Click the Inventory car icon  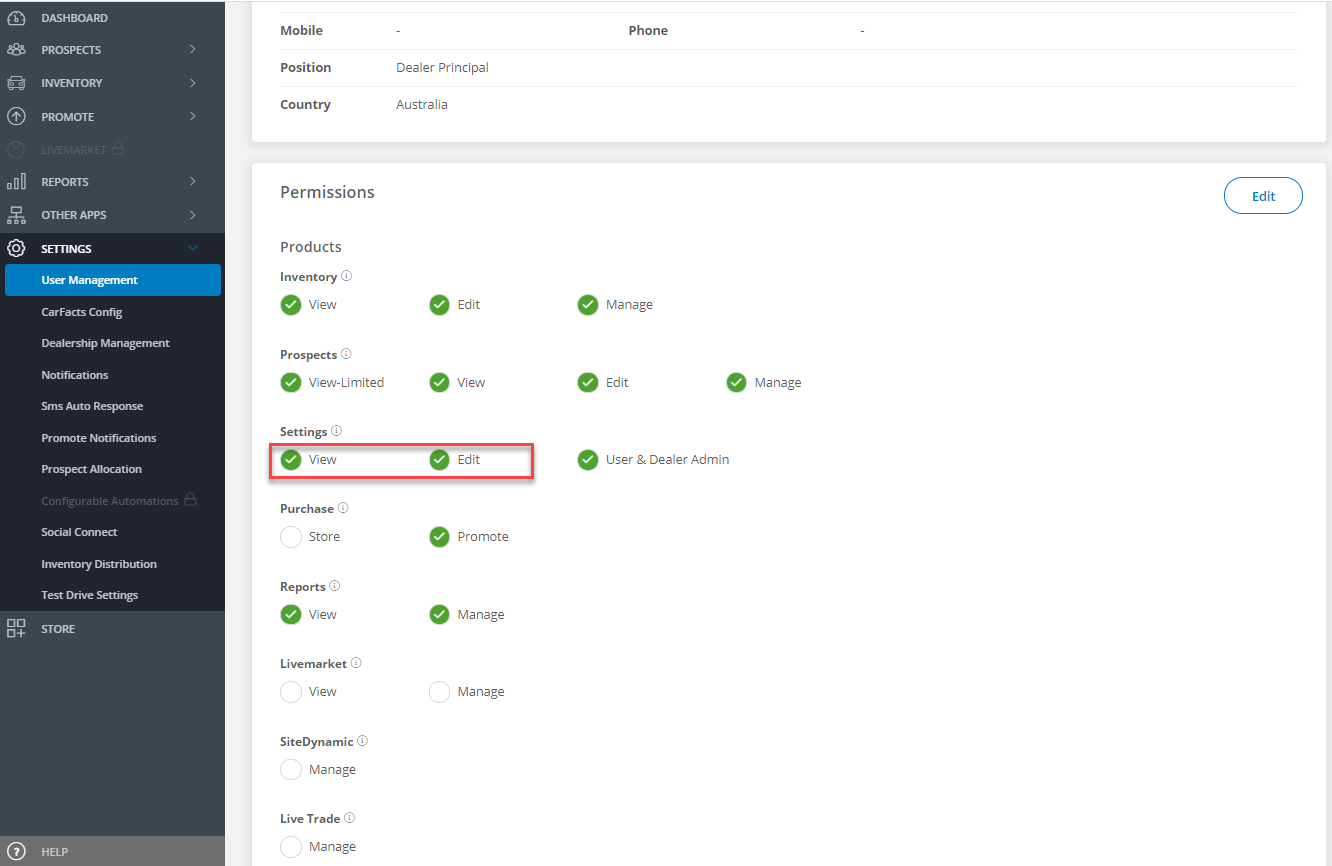point(16,83)
